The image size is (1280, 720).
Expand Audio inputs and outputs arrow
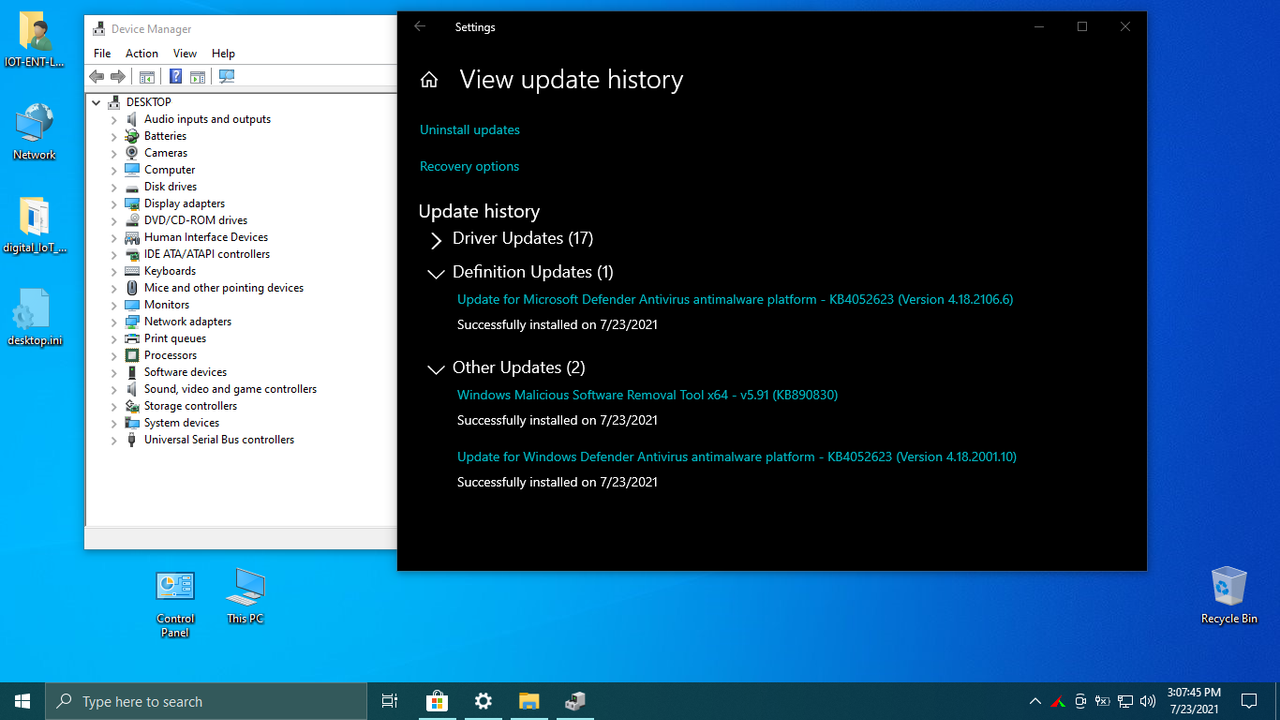114,119
